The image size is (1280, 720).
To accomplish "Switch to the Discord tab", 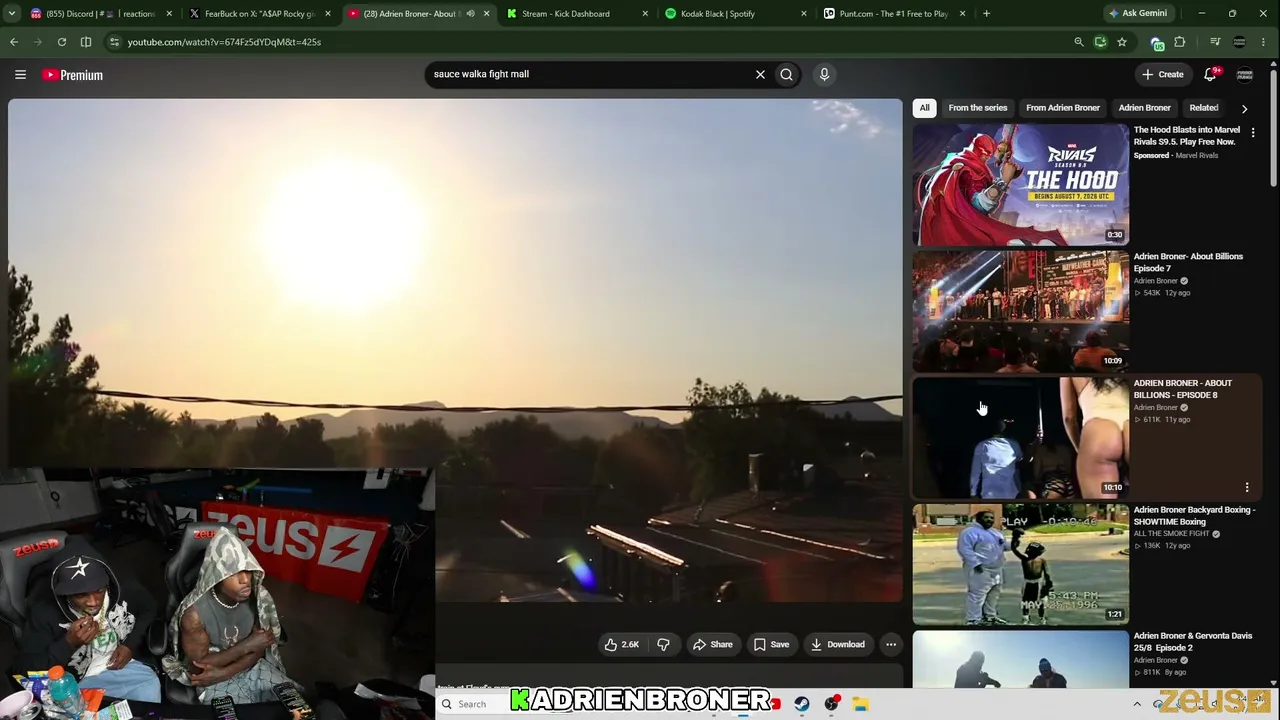I will coord(101,14).
